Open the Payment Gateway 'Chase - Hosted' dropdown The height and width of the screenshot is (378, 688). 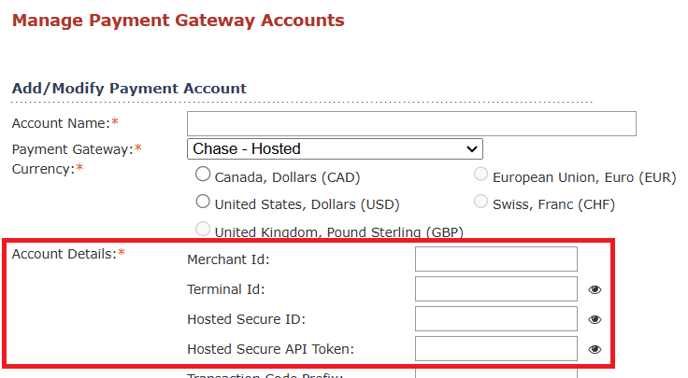pyautogui.click(x=335, y=149)
